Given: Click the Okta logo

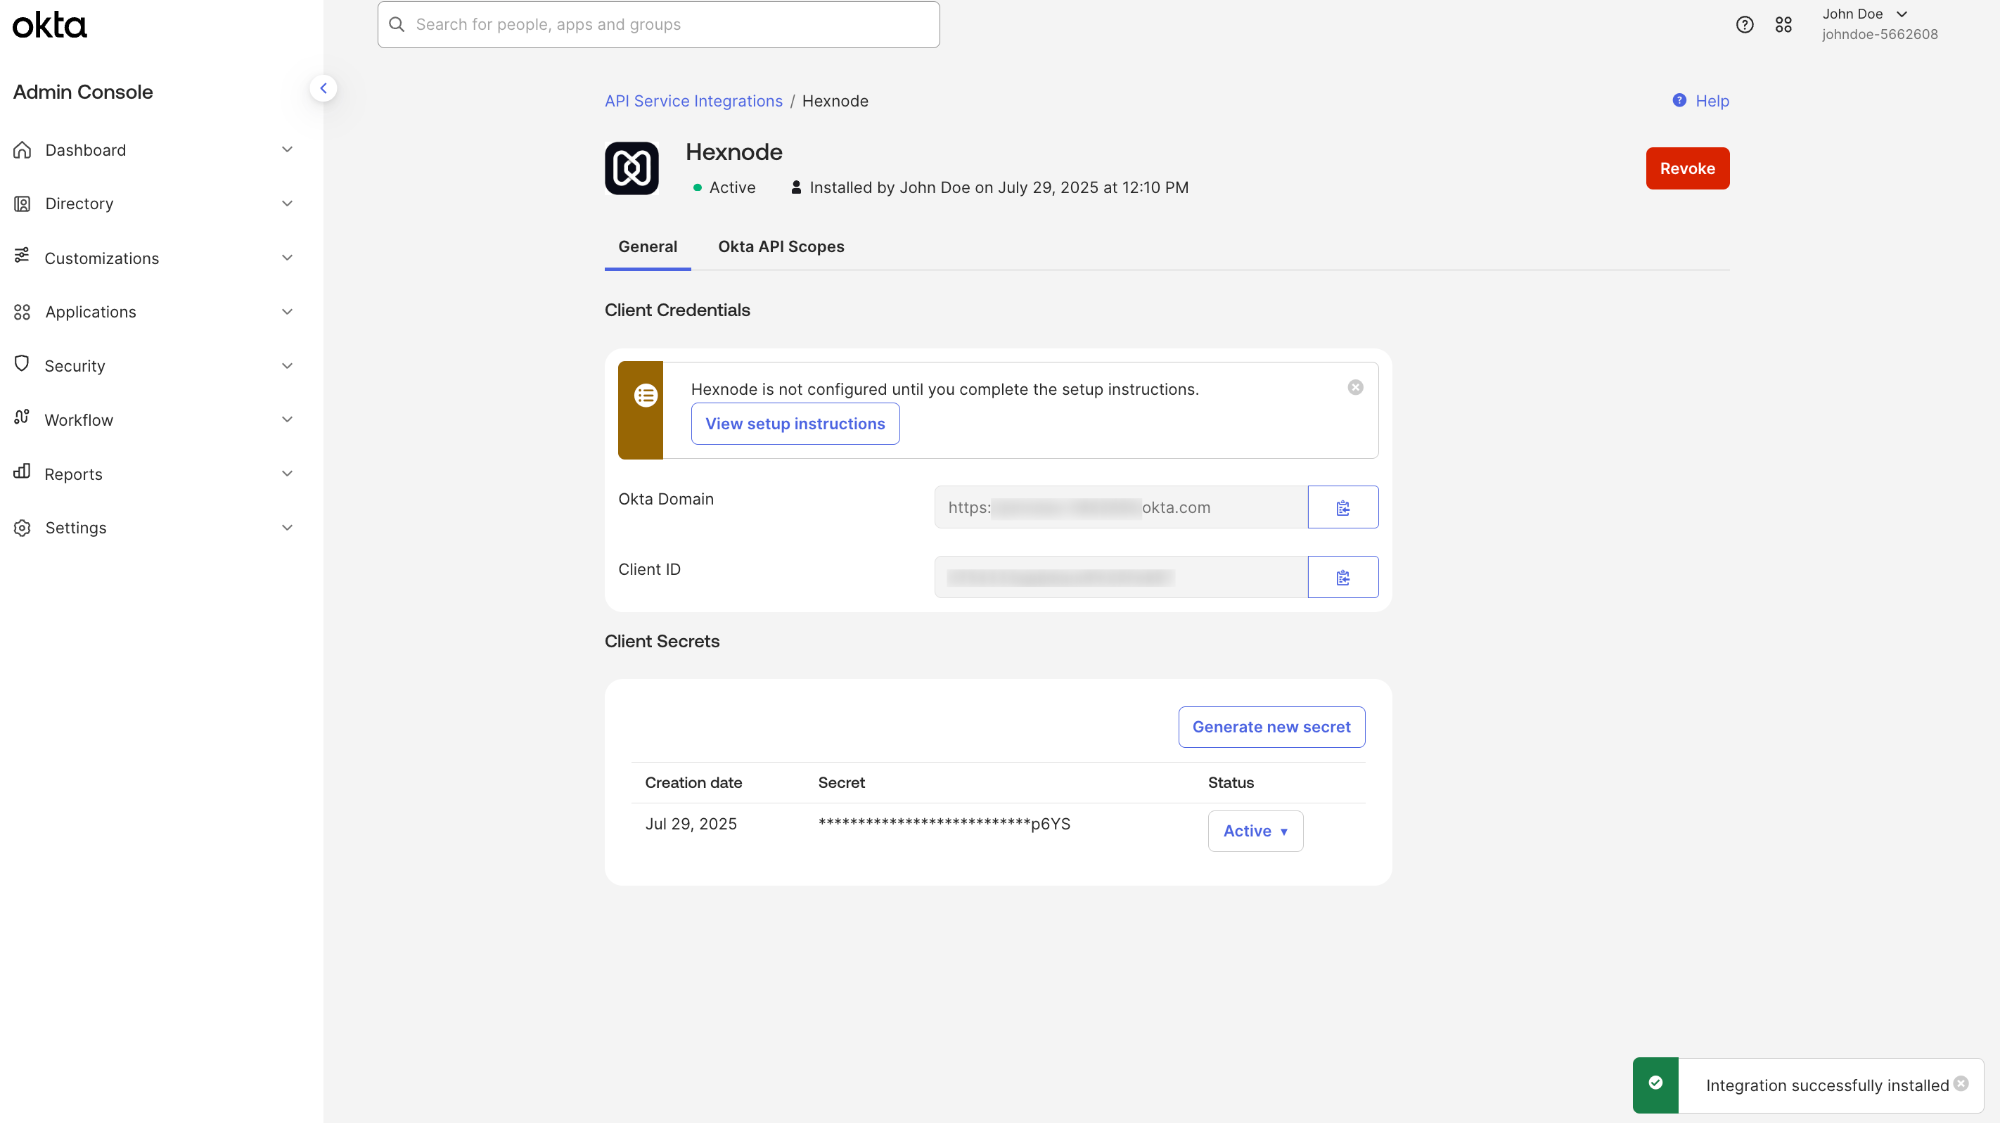Looking at the screenshot, I should pyautogui.click(x=49, y=25).
